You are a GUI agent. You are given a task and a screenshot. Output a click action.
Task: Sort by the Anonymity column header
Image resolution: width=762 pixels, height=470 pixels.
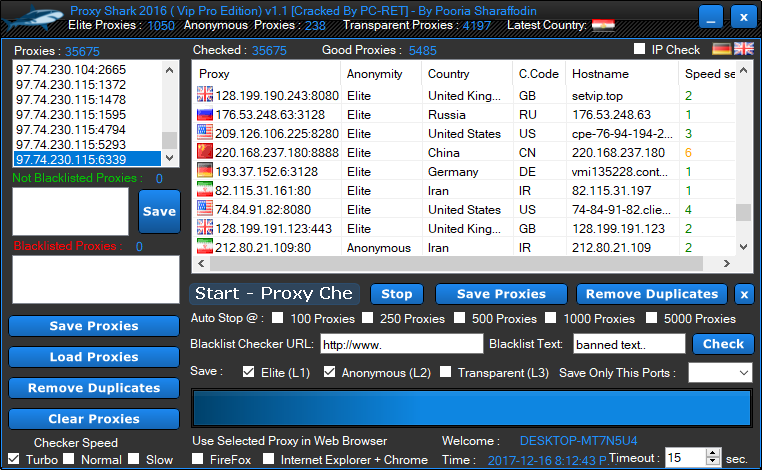[x=374, y=74]
